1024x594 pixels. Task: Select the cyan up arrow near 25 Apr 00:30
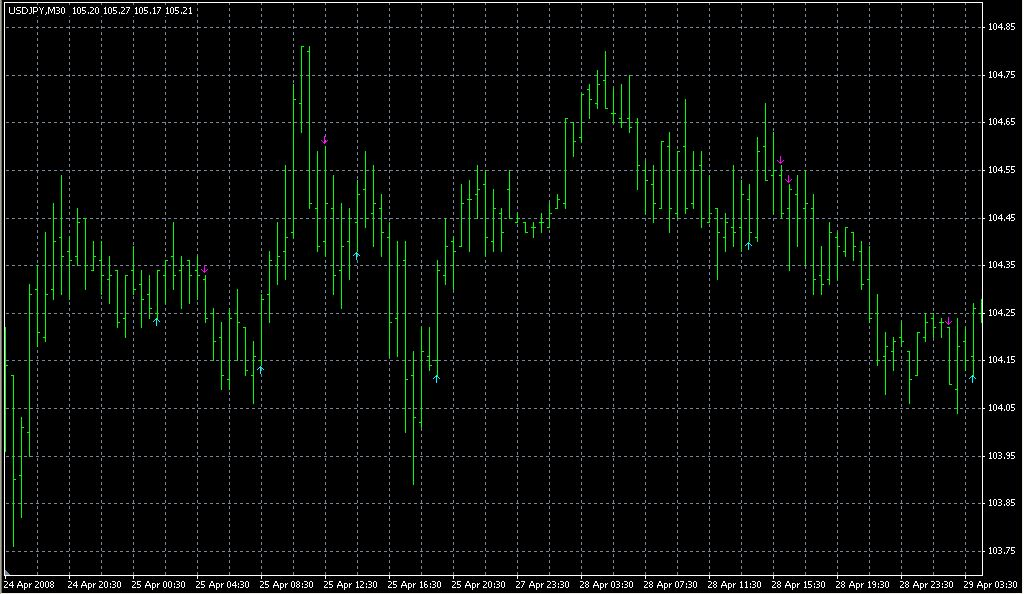tap(157, 321)
